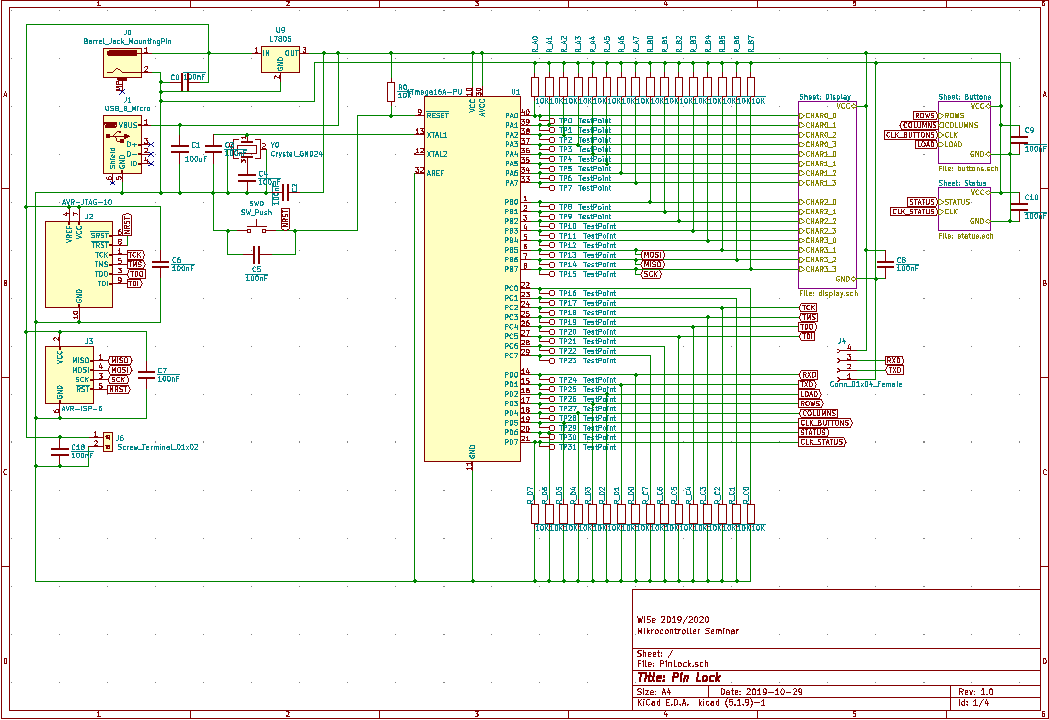Select the AVR-ISP-6 header J3
Image resolution: width=1049 pixels, height=720 pixels.
click(73, 375)
